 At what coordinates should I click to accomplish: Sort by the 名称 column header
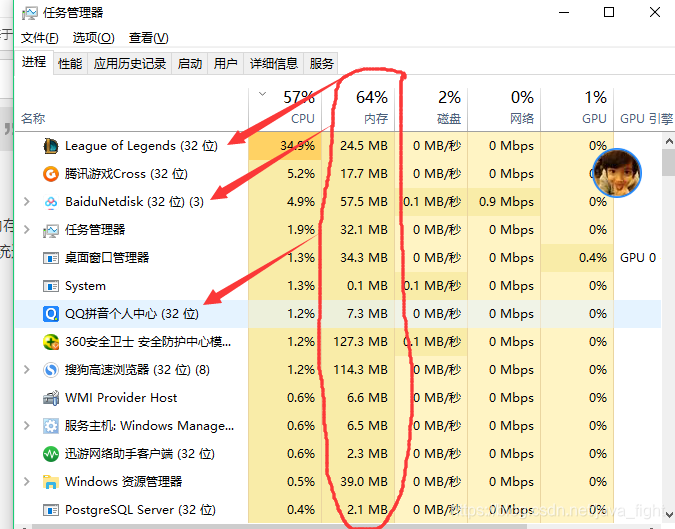click(132, 109)
